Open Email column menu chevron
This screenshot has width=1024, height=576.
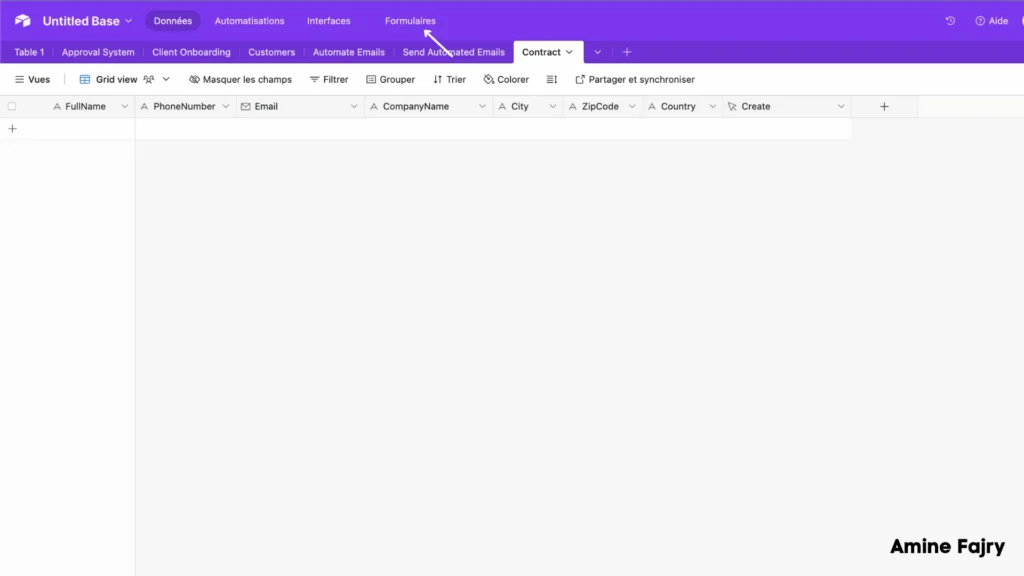[354, 106]
